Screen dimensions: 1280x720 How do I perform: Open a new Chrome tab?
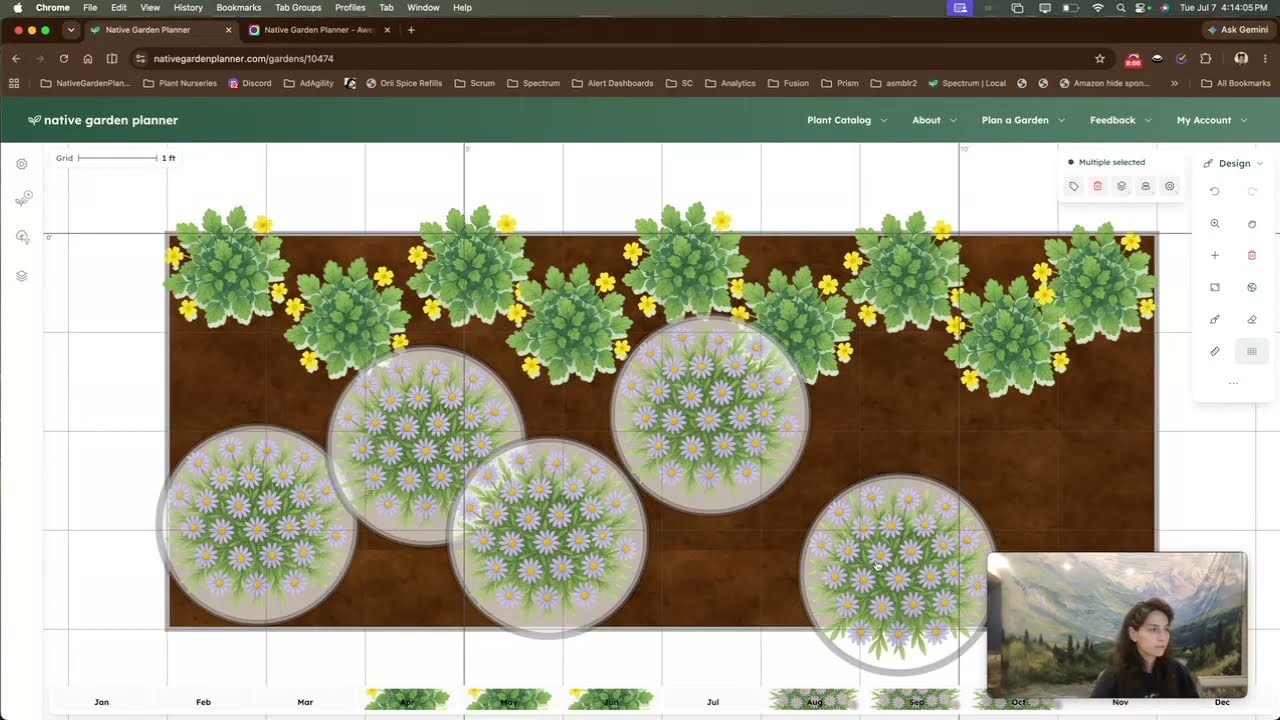point(411,30)
